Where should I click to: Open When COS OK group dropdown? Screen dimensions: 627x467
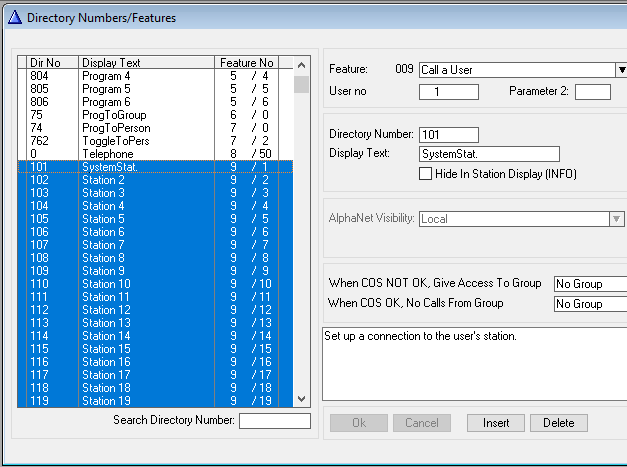click(589, 303)
